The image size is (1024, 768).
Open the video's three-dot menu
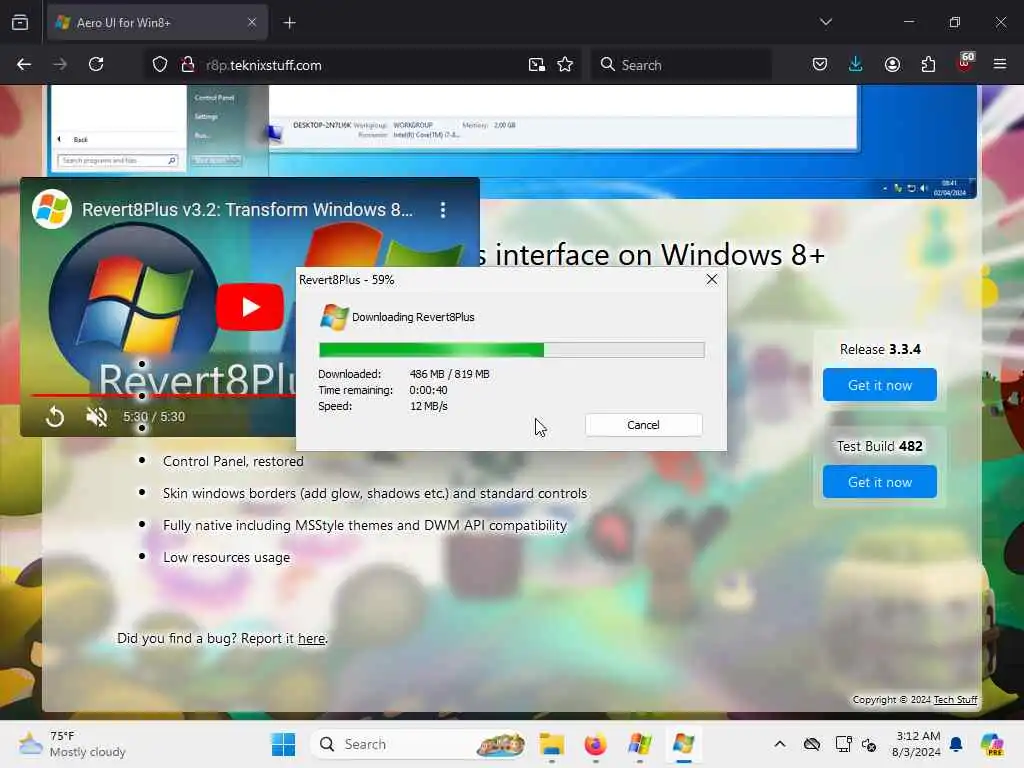443,210
